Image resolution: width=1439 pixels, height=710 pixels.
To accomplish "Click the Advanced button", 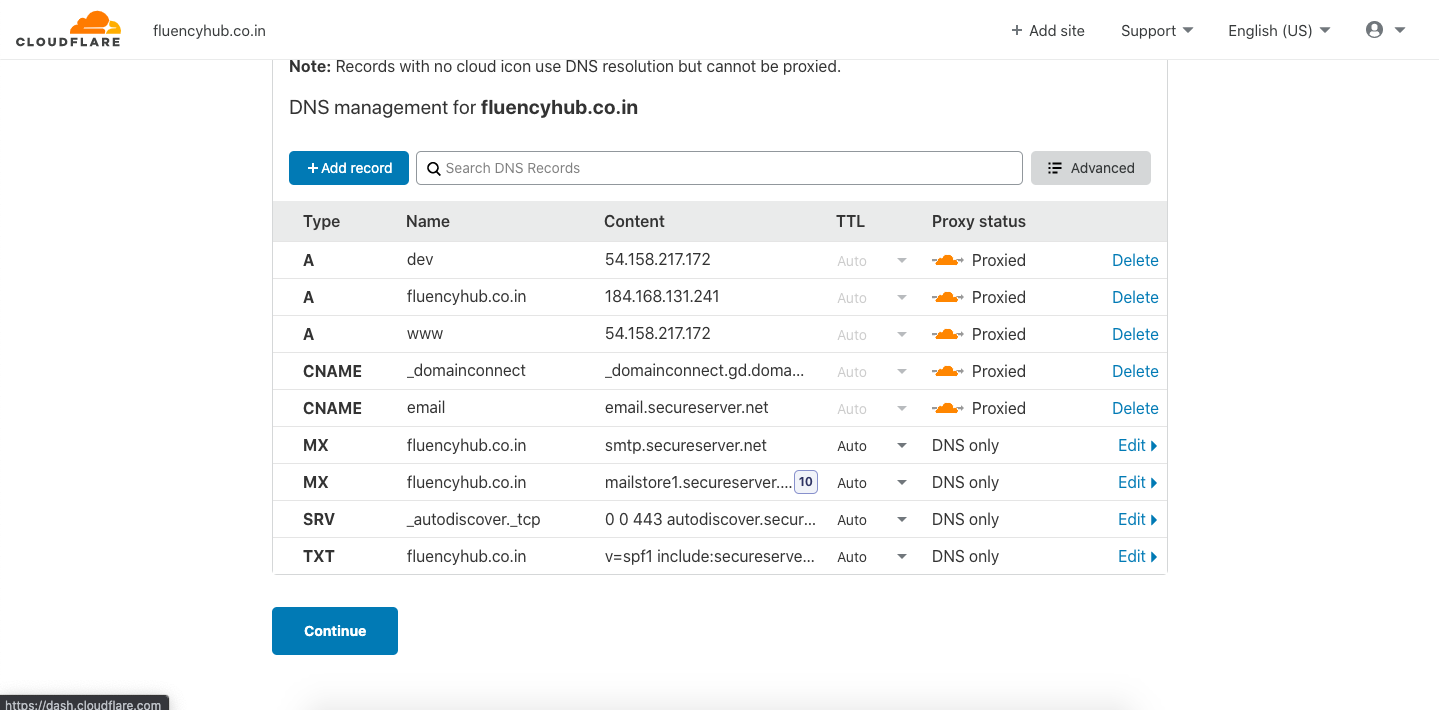I will (1091, 168).
